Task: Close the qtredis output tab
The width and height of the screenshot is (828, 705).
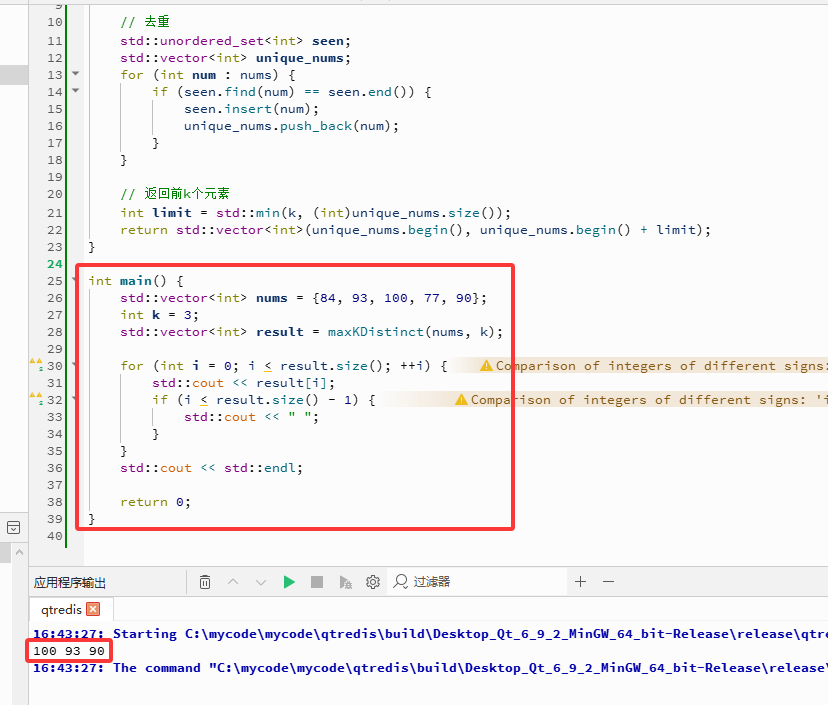Action: coord(93,609)
